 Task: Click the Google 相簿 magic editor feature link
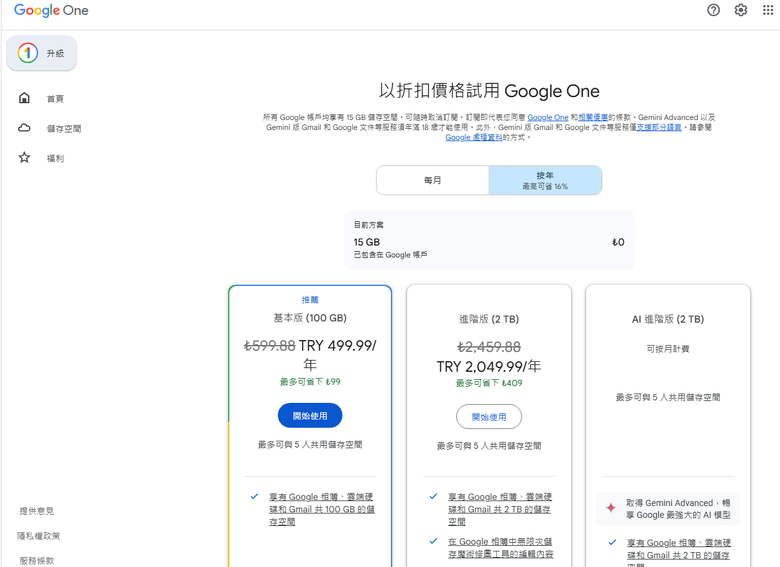coord(500,548)
